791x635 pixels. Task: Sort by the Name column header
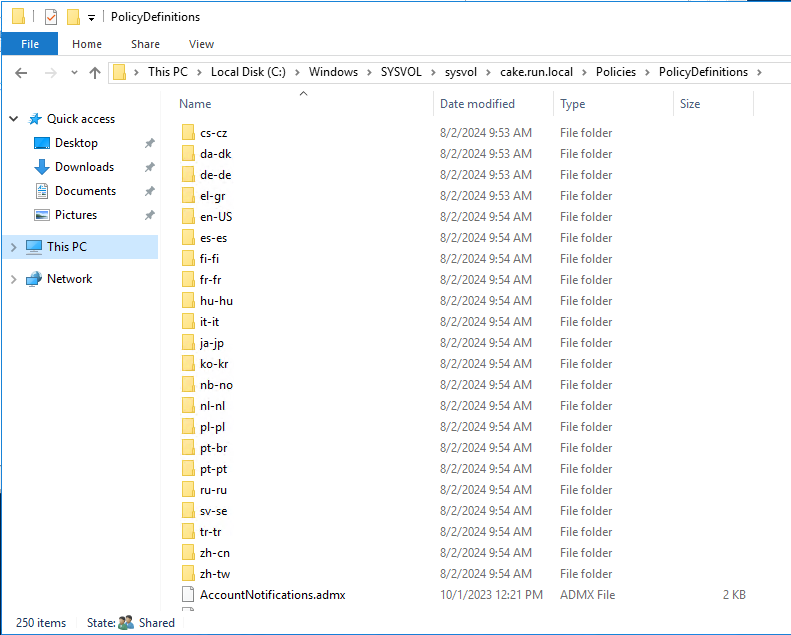click(x=195, y=104)
